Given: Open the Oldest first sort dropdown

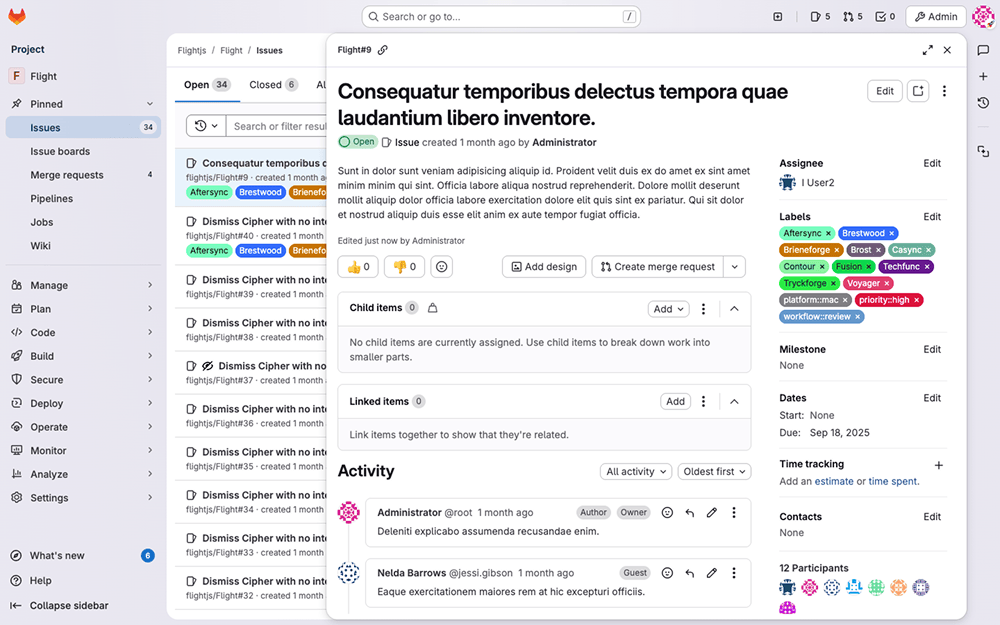Looking at the screenshot, I should coord(714,472).
